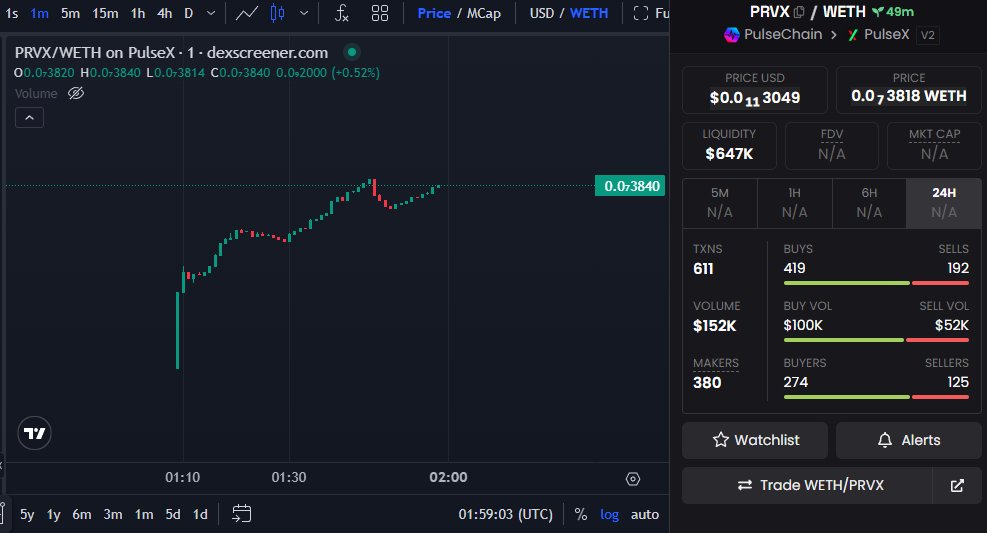Screen dimensions: 987x533
Task: Copy the PRVX token address icon
Action: (x=799, y=12)
